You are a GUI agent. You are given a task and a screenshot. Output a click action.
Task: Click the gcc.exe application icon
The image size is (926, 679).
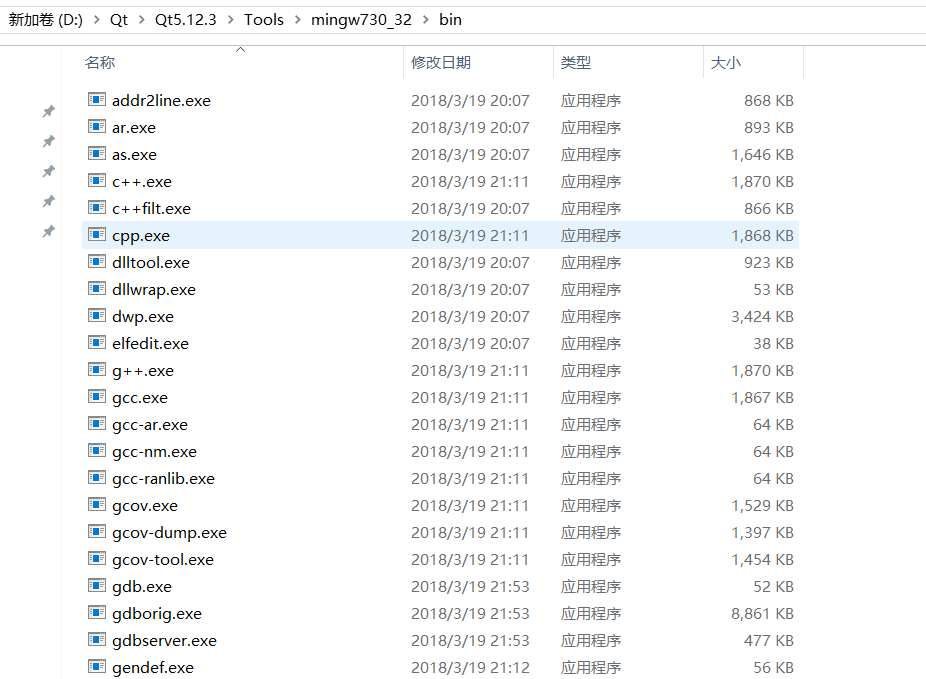click(97, 397)
